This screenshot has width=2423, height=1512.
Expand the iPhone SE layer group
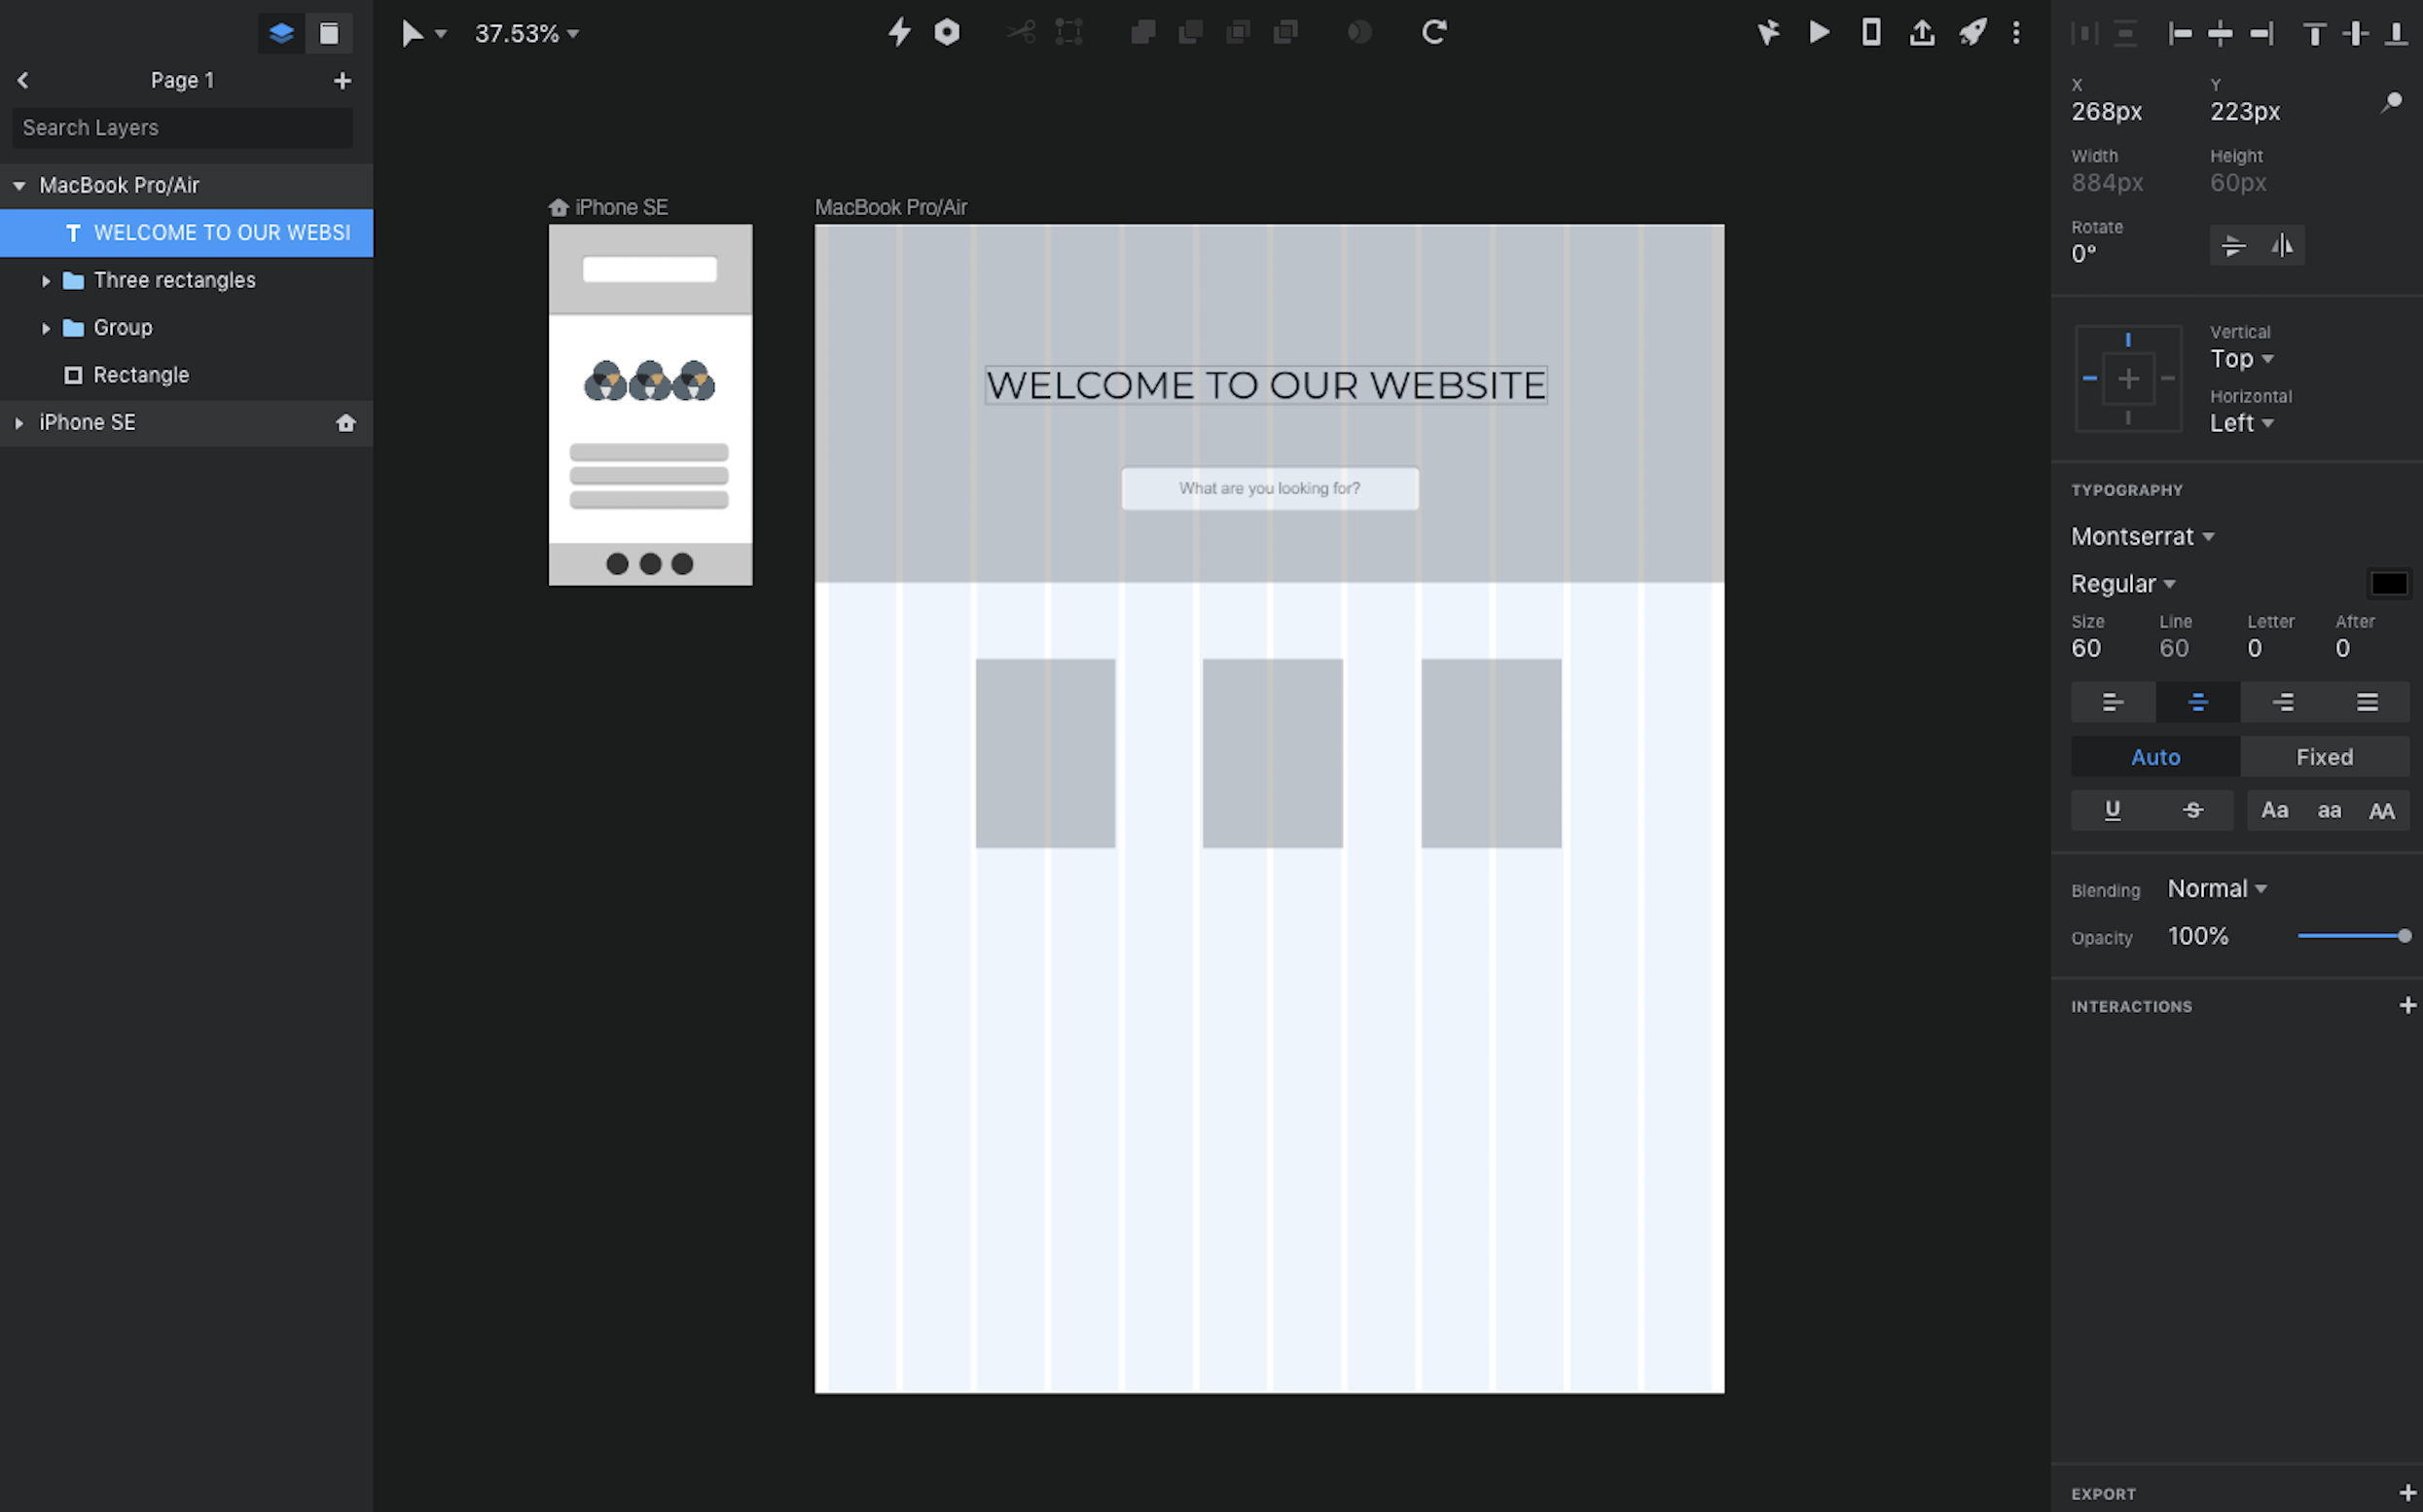(18, 421)
